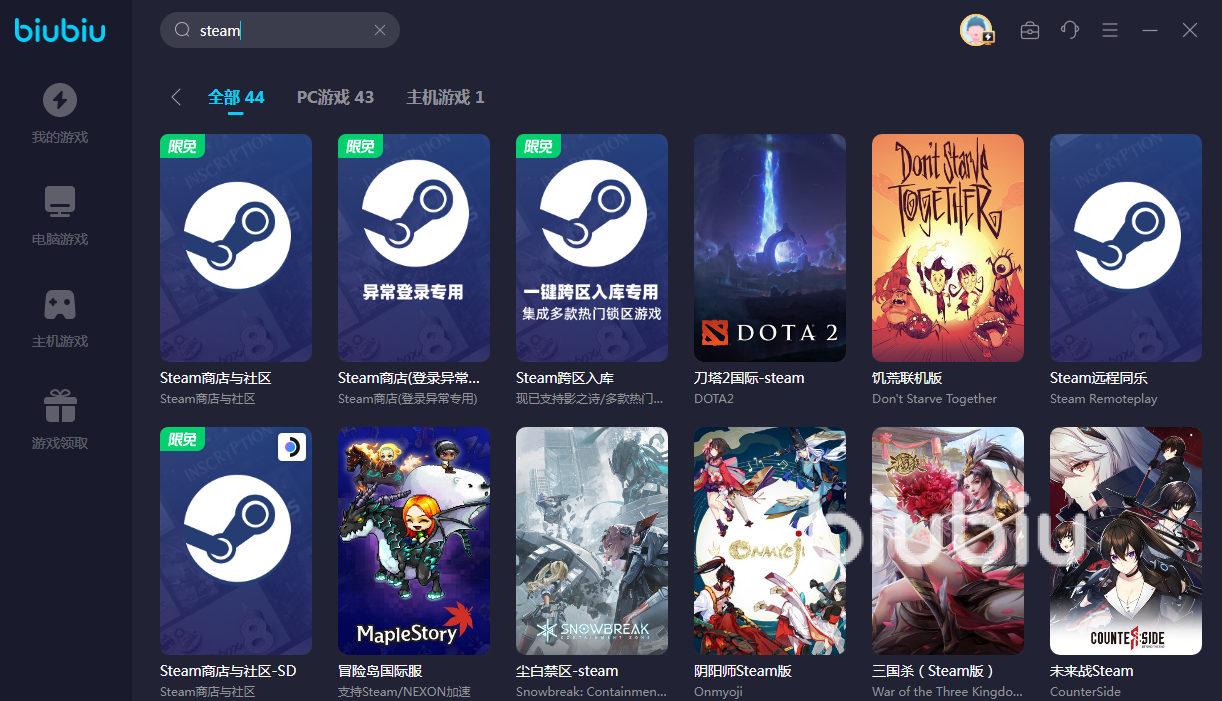1222x701 pixels.
Task: Click the search magnifier icon
Action: pyautogui.click(x=182, y=30)
